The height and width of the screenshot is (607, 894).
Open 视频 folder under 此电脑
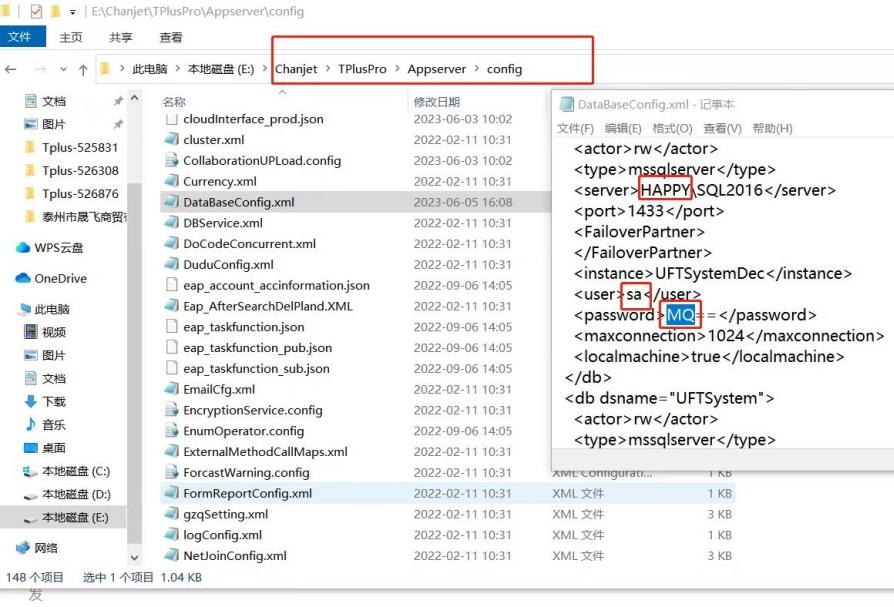click(x=54, y=332)
